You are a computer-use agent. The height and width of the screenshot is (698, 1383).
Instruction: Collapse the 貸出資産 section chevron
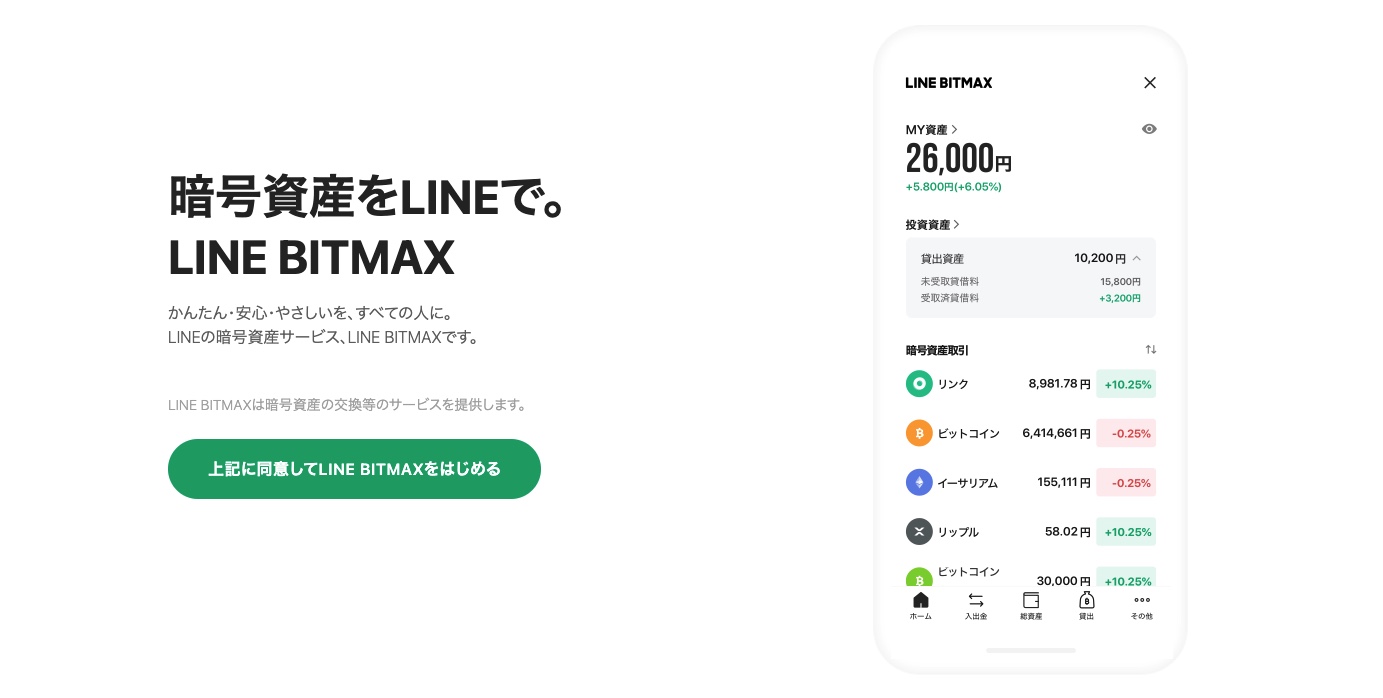pos(1136,258)
